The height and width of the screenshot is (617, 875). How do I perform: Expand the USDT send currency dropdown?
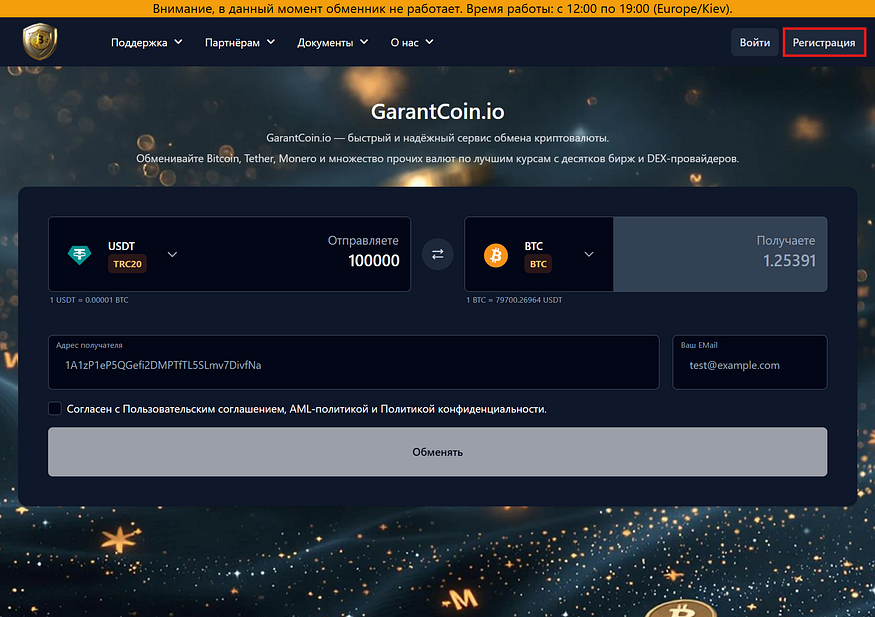click(172, 254)
